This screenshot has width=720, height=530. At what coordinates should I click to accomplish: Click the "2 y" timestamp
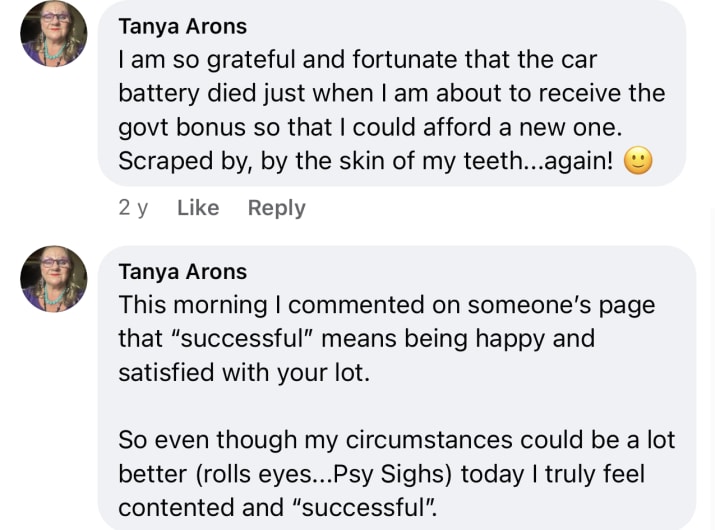pyautogui.click(x=133, y=208)
